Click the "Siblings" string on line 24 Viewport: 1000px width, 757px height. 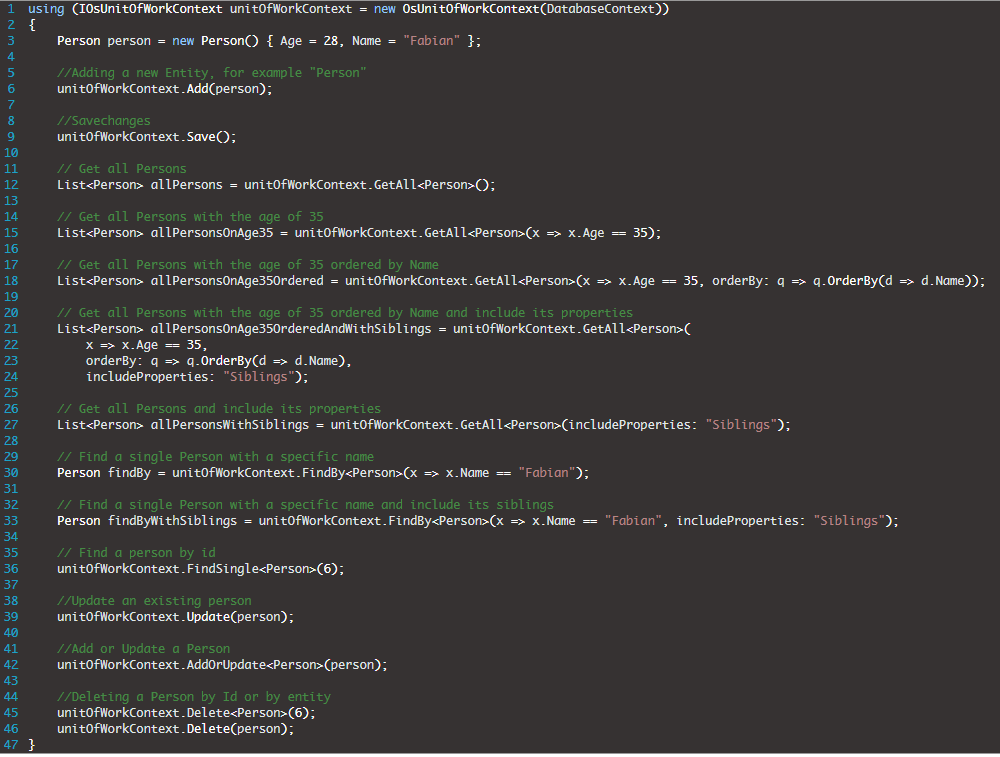[258, 377]
